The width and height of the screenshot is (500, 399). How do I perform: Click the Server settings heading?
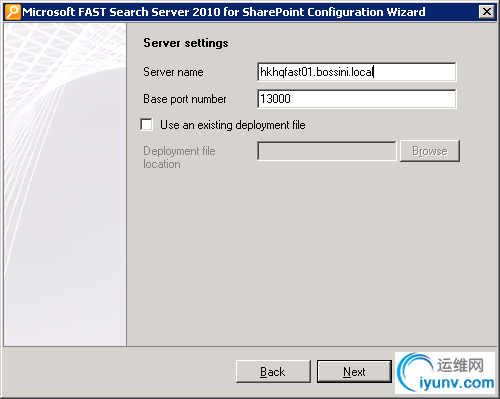click(186, 43)
